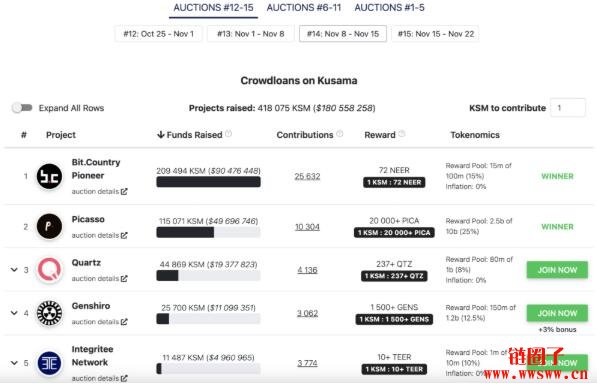Click Join Now for Quartz
Screen dimensions: 597x384
point(557,270)
